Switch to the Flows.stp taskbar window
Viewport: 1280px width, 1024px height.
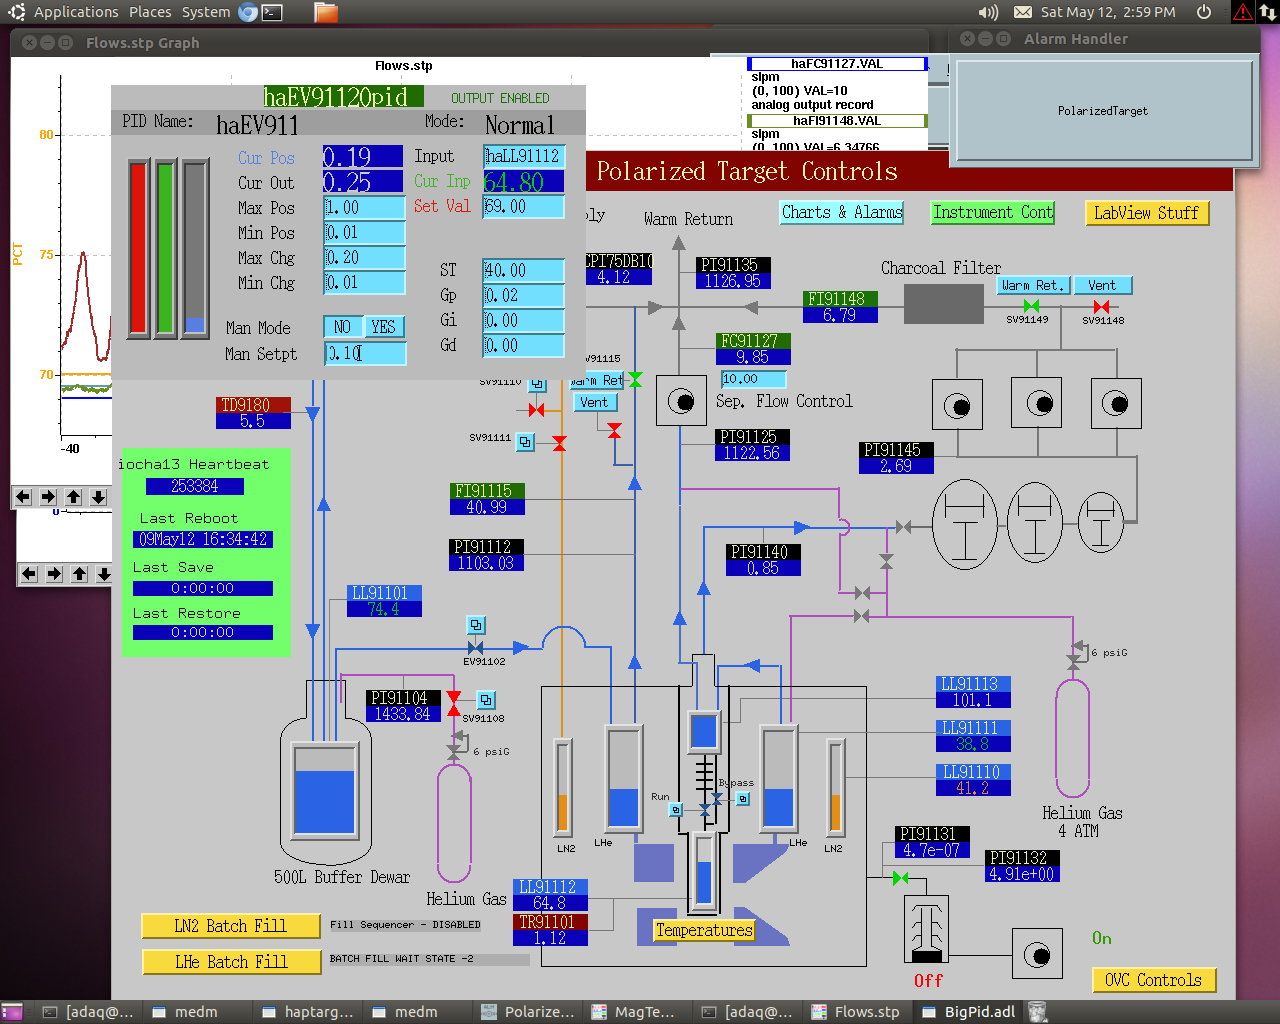point(856,1012)
